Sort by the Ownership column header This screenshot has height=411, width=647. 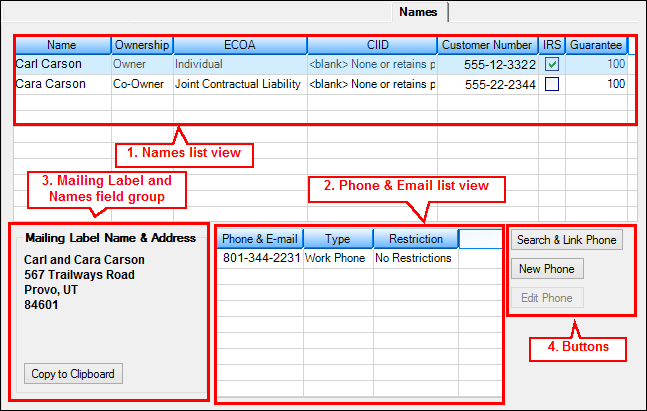pyautogui.click(x=142, y=45)
